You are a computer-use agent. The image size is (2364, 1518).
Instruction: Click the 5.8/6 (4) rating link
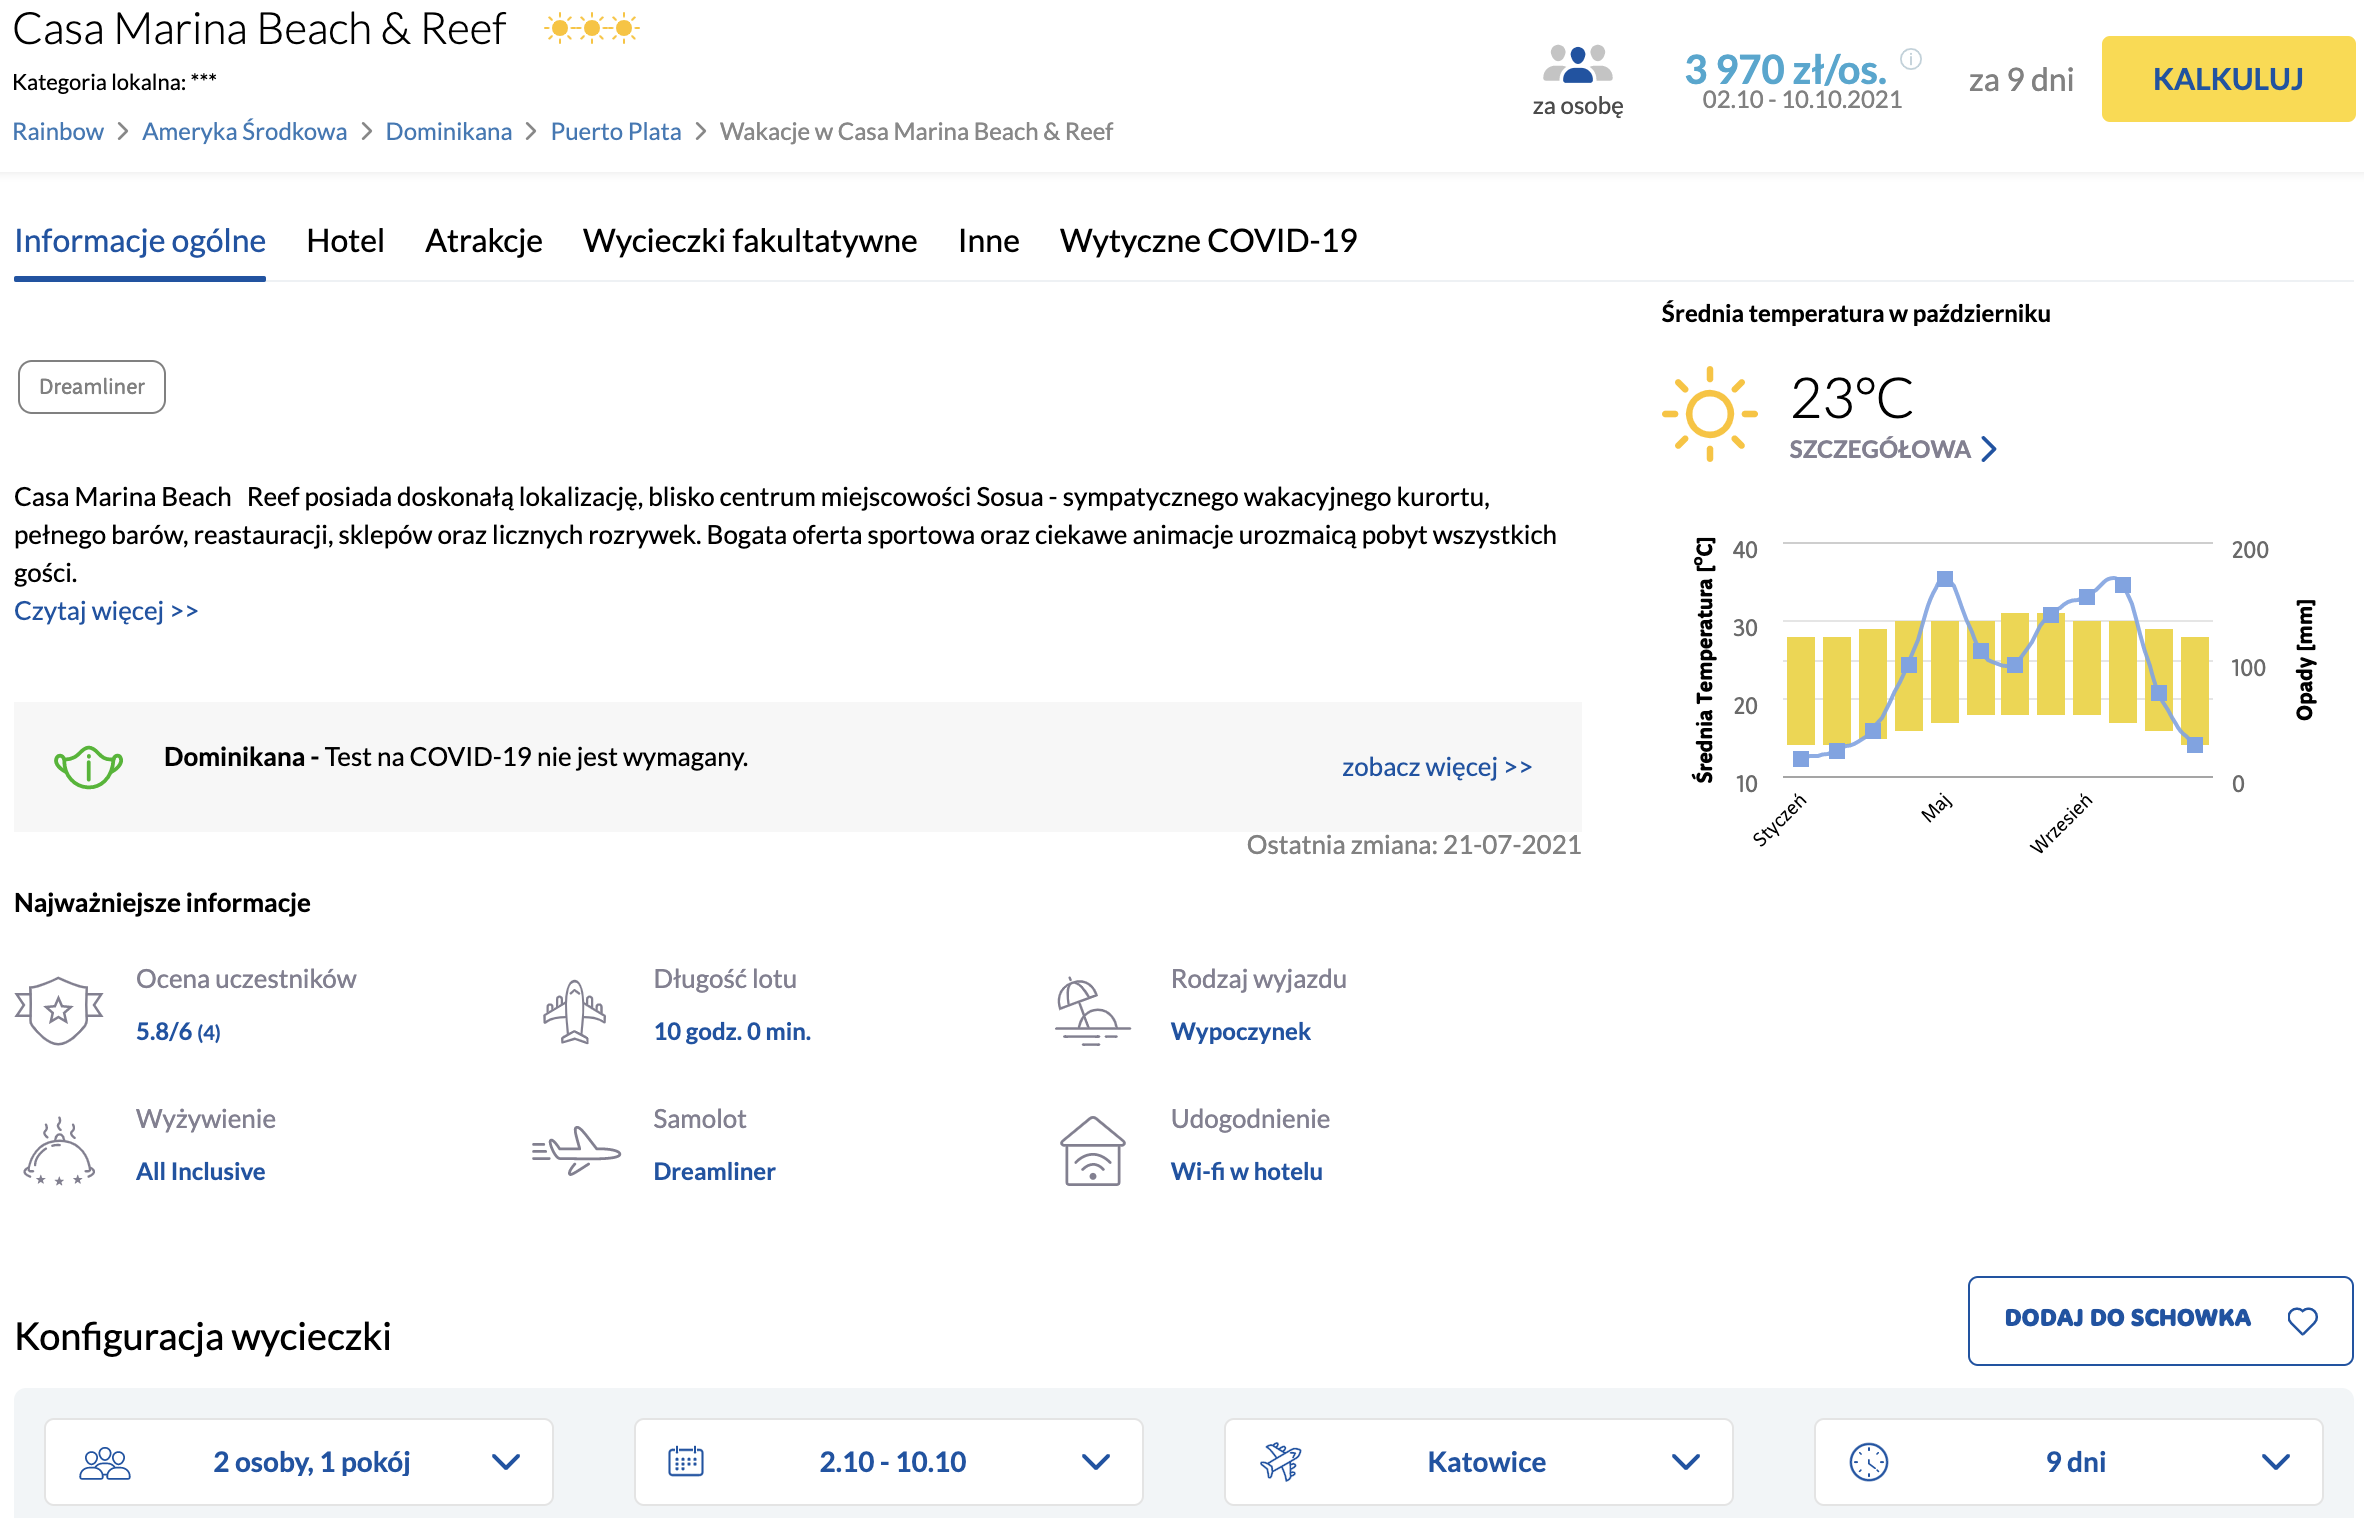coord(178,1032)
